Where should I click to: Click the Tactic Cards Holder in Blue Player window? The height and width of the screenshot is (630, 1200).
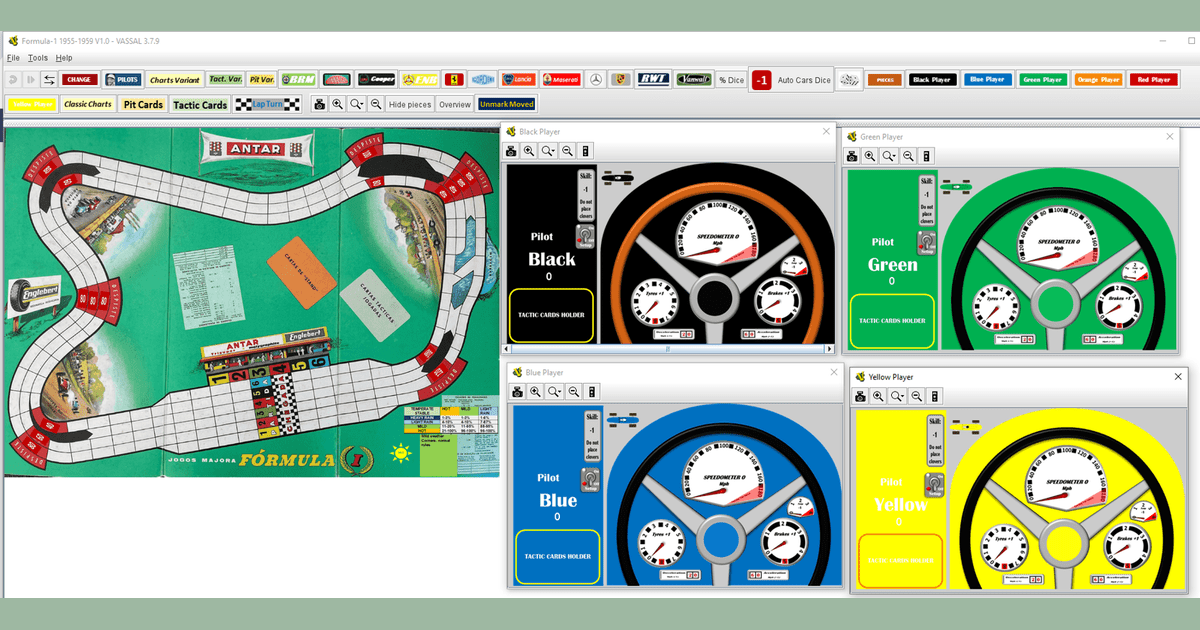pyautogui.click(x=558, y=557)
